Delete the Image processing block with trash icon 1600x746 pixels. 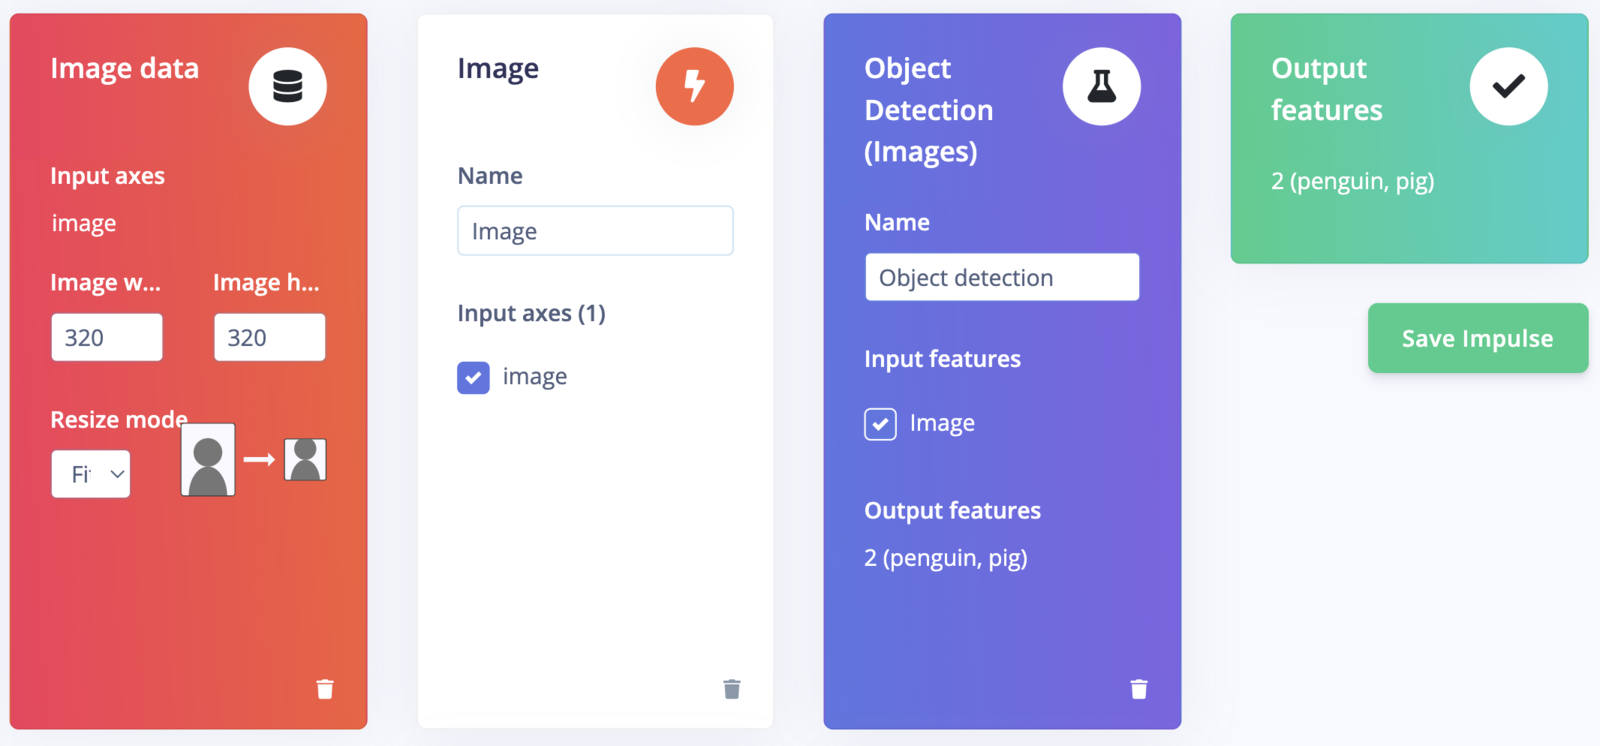pos(732,689)
